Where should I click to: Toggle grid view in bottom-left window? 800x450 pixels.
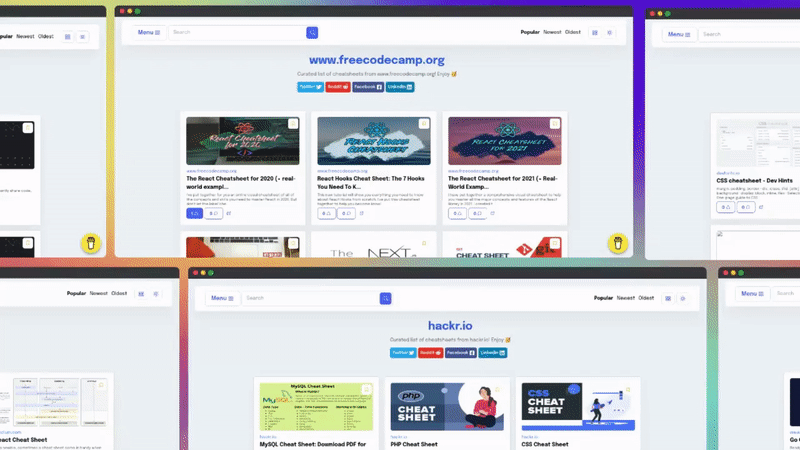[x=141, y=294]
